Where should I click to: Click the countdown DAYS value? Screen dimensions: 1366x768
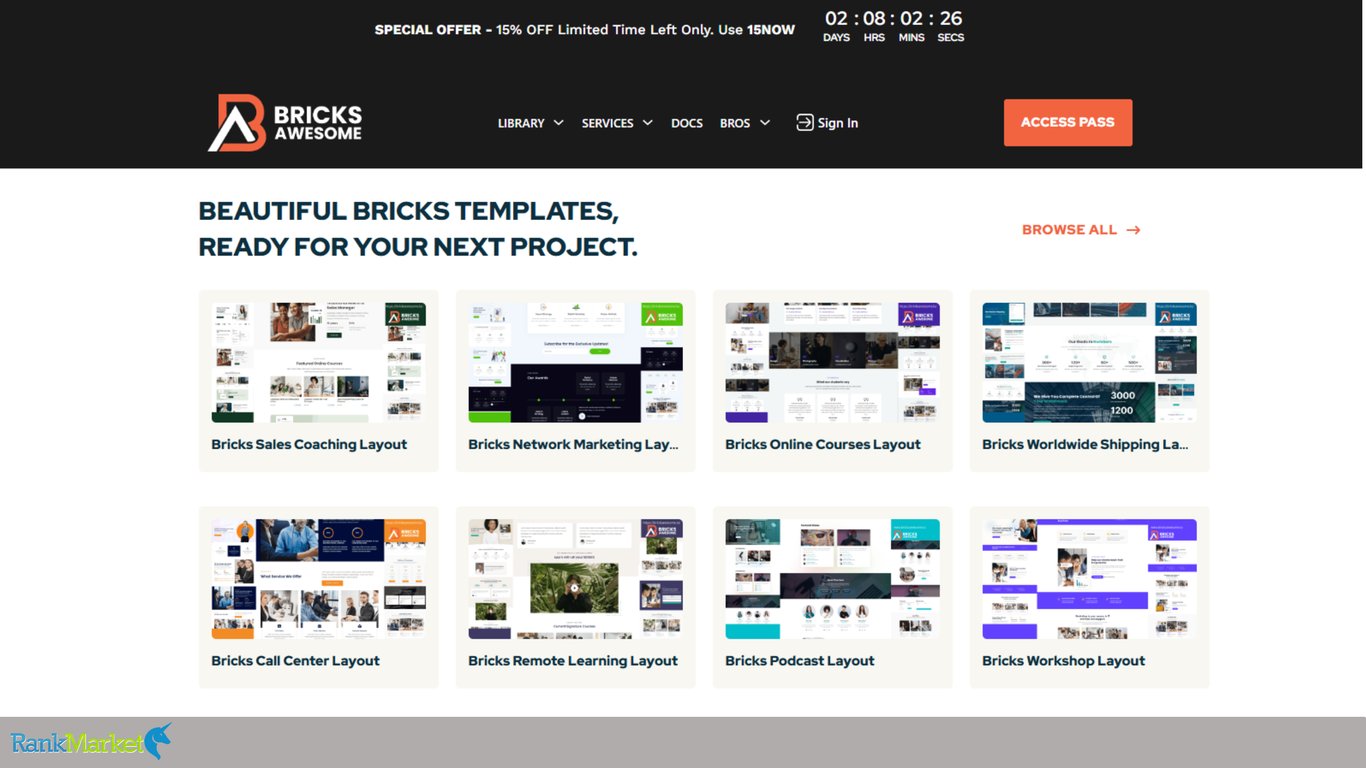(836, 18)
